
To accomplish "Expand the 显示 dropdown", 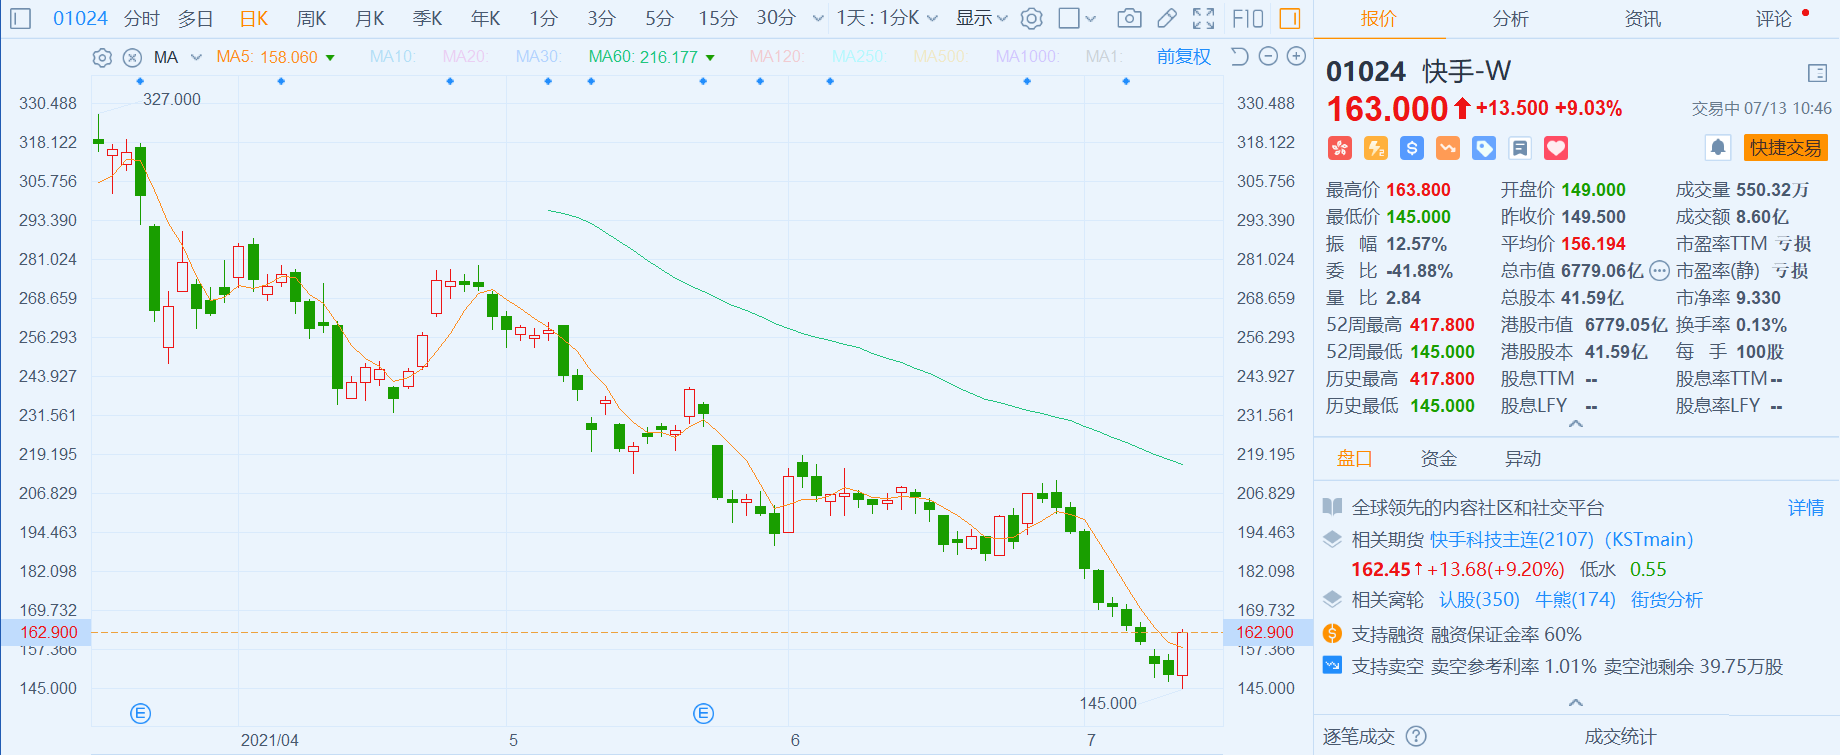I will click(982, 18).
